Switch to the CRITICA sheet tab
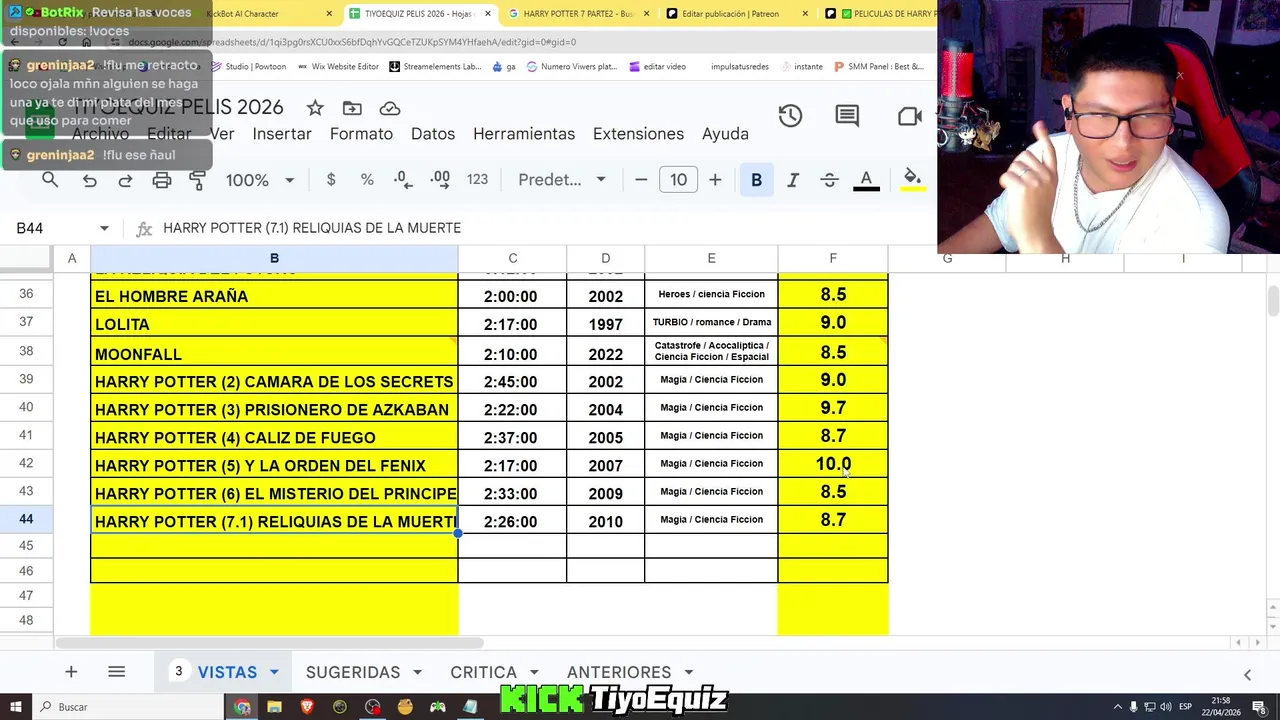 (483, 673)
